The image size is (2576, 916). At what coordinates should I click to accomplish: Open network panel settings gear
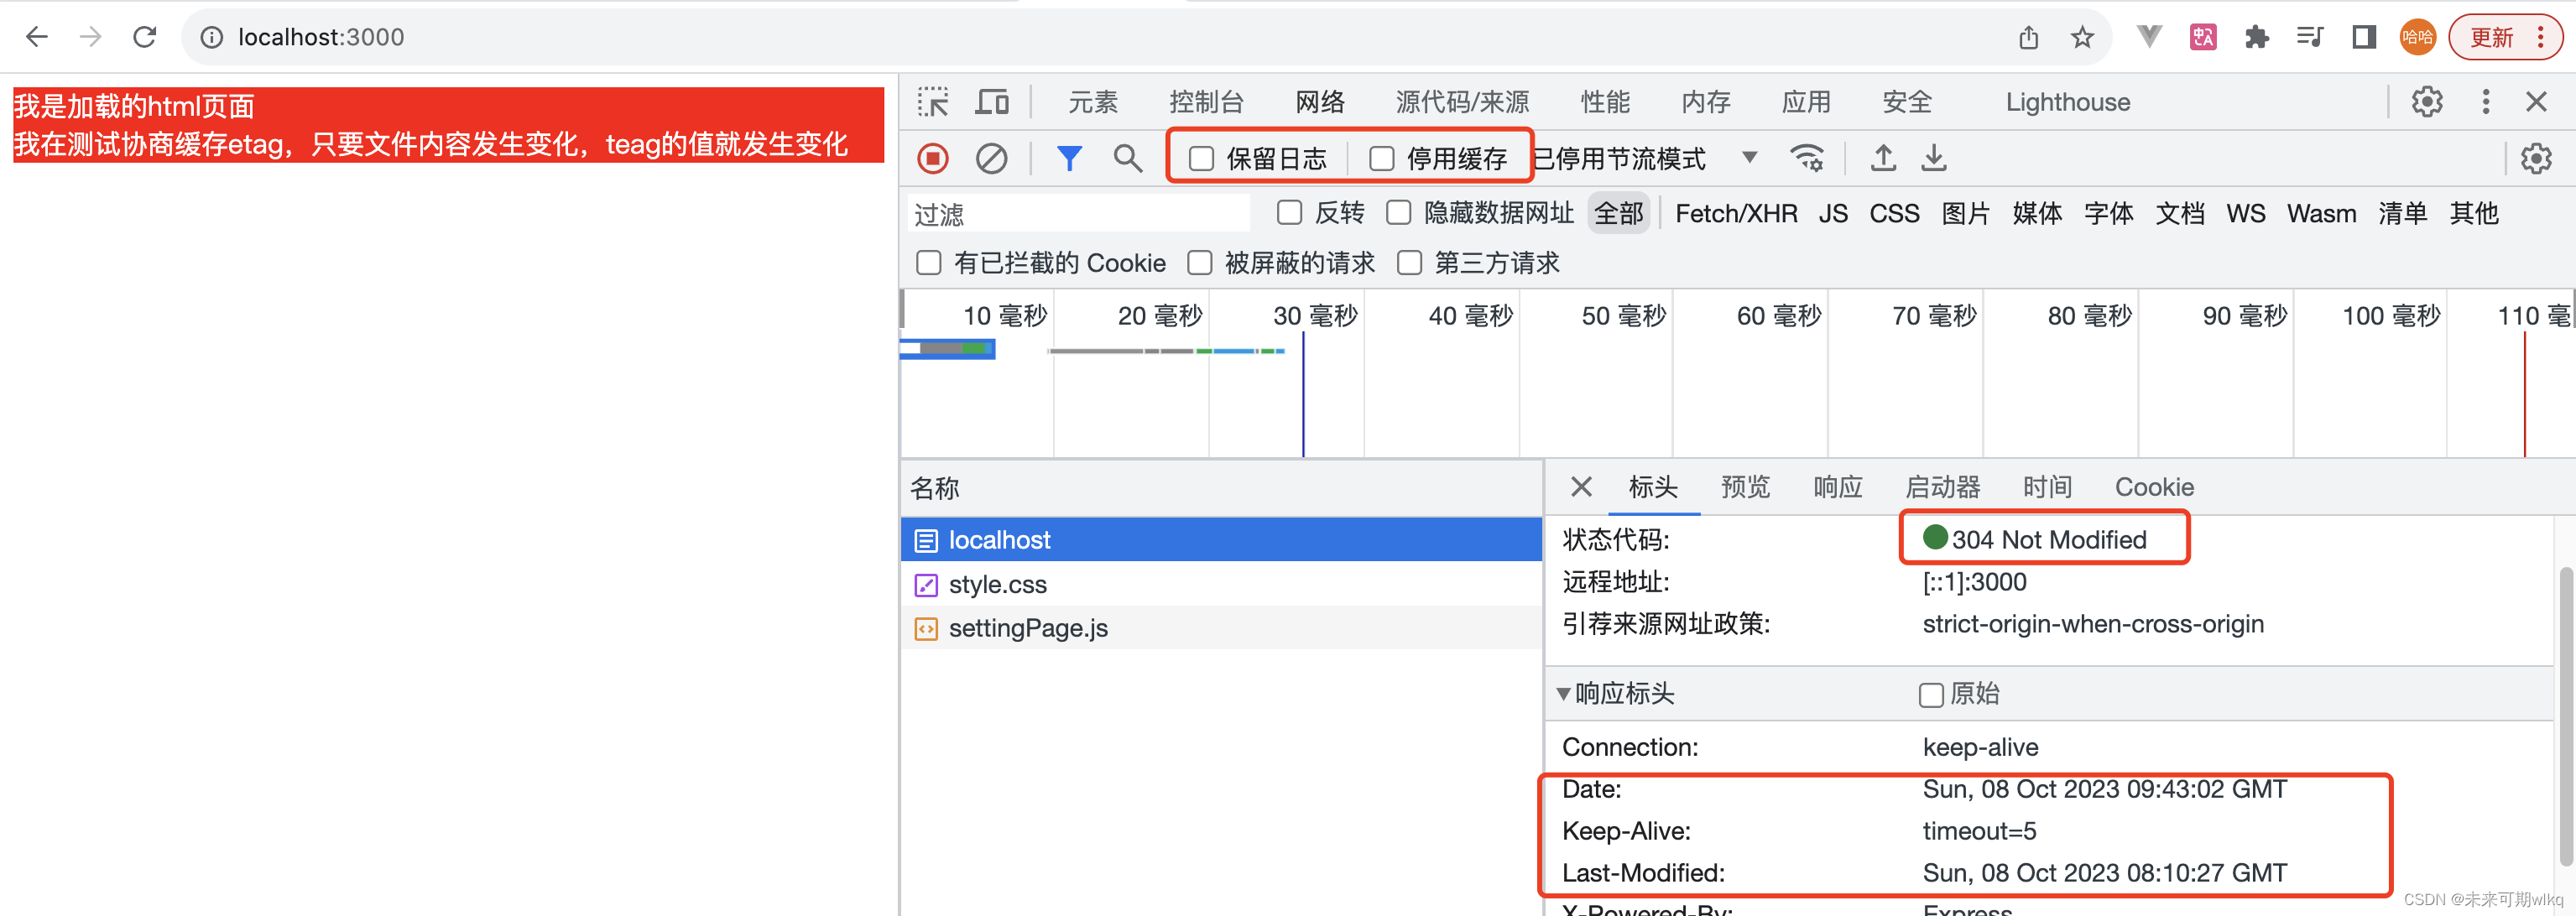click(2536, 159)
